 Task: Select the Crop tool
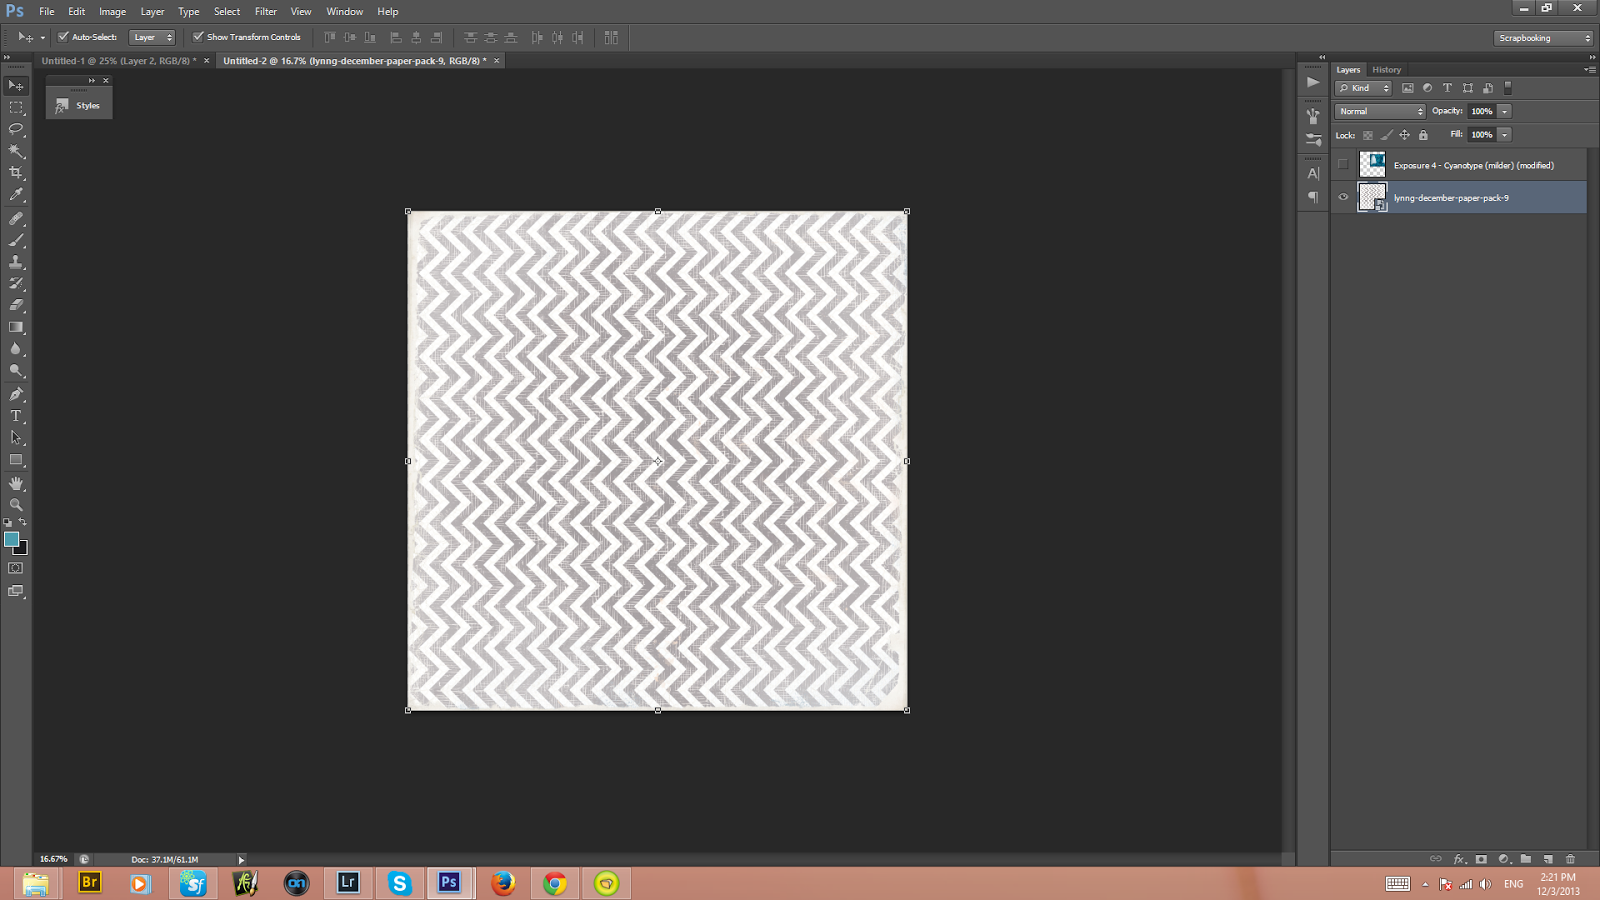point(16,174)
